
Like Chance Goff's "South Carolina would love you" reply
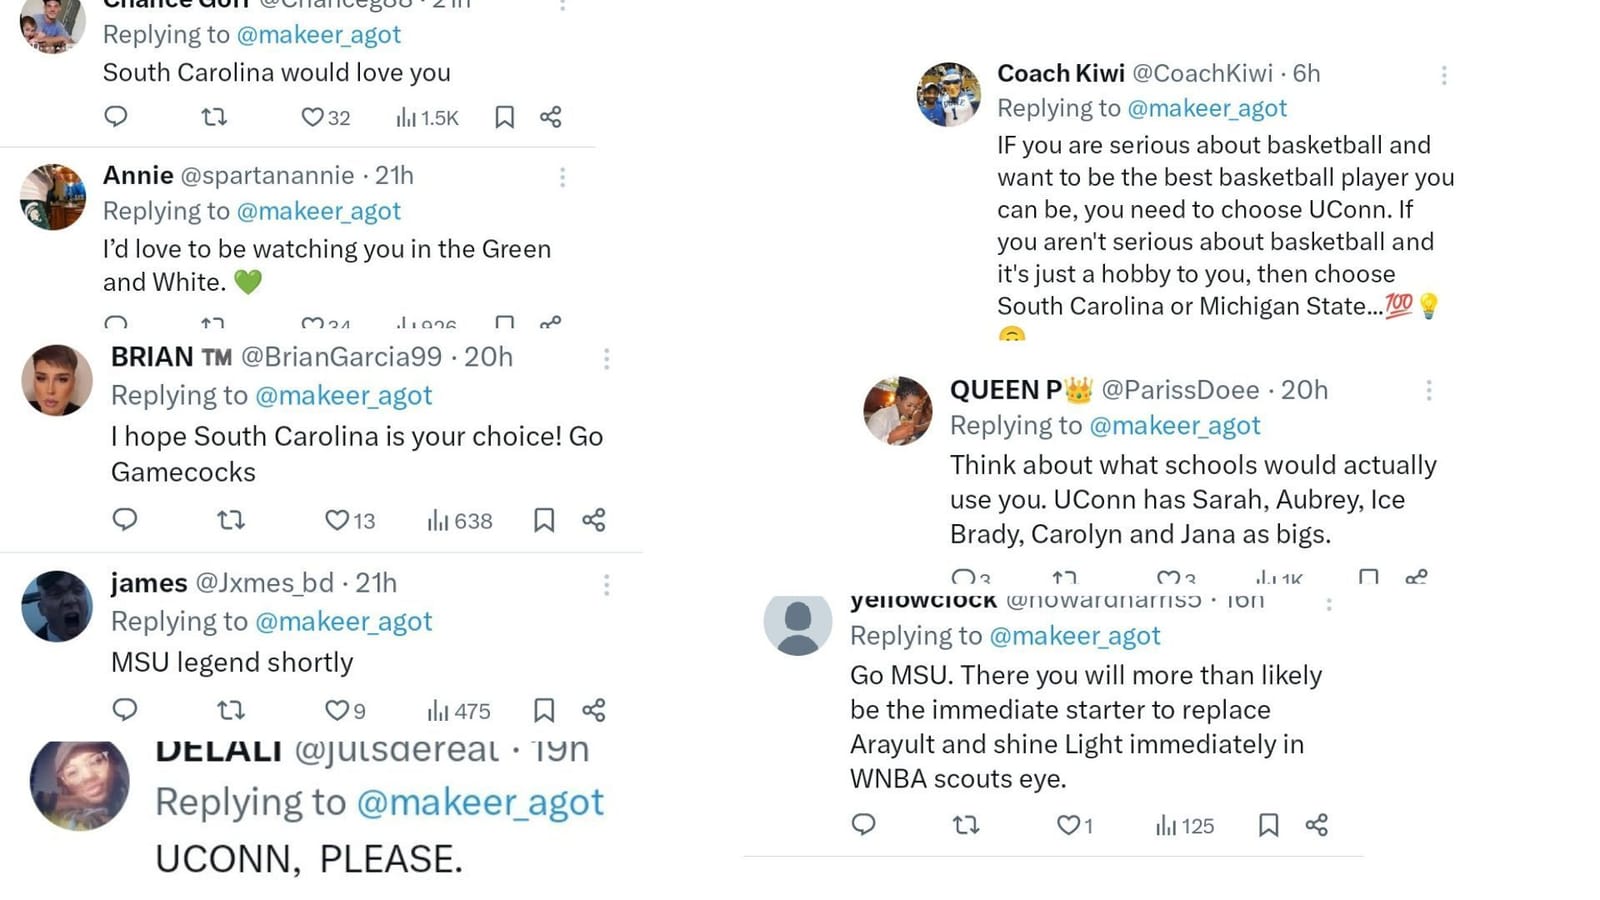click(x=310, y=117)
